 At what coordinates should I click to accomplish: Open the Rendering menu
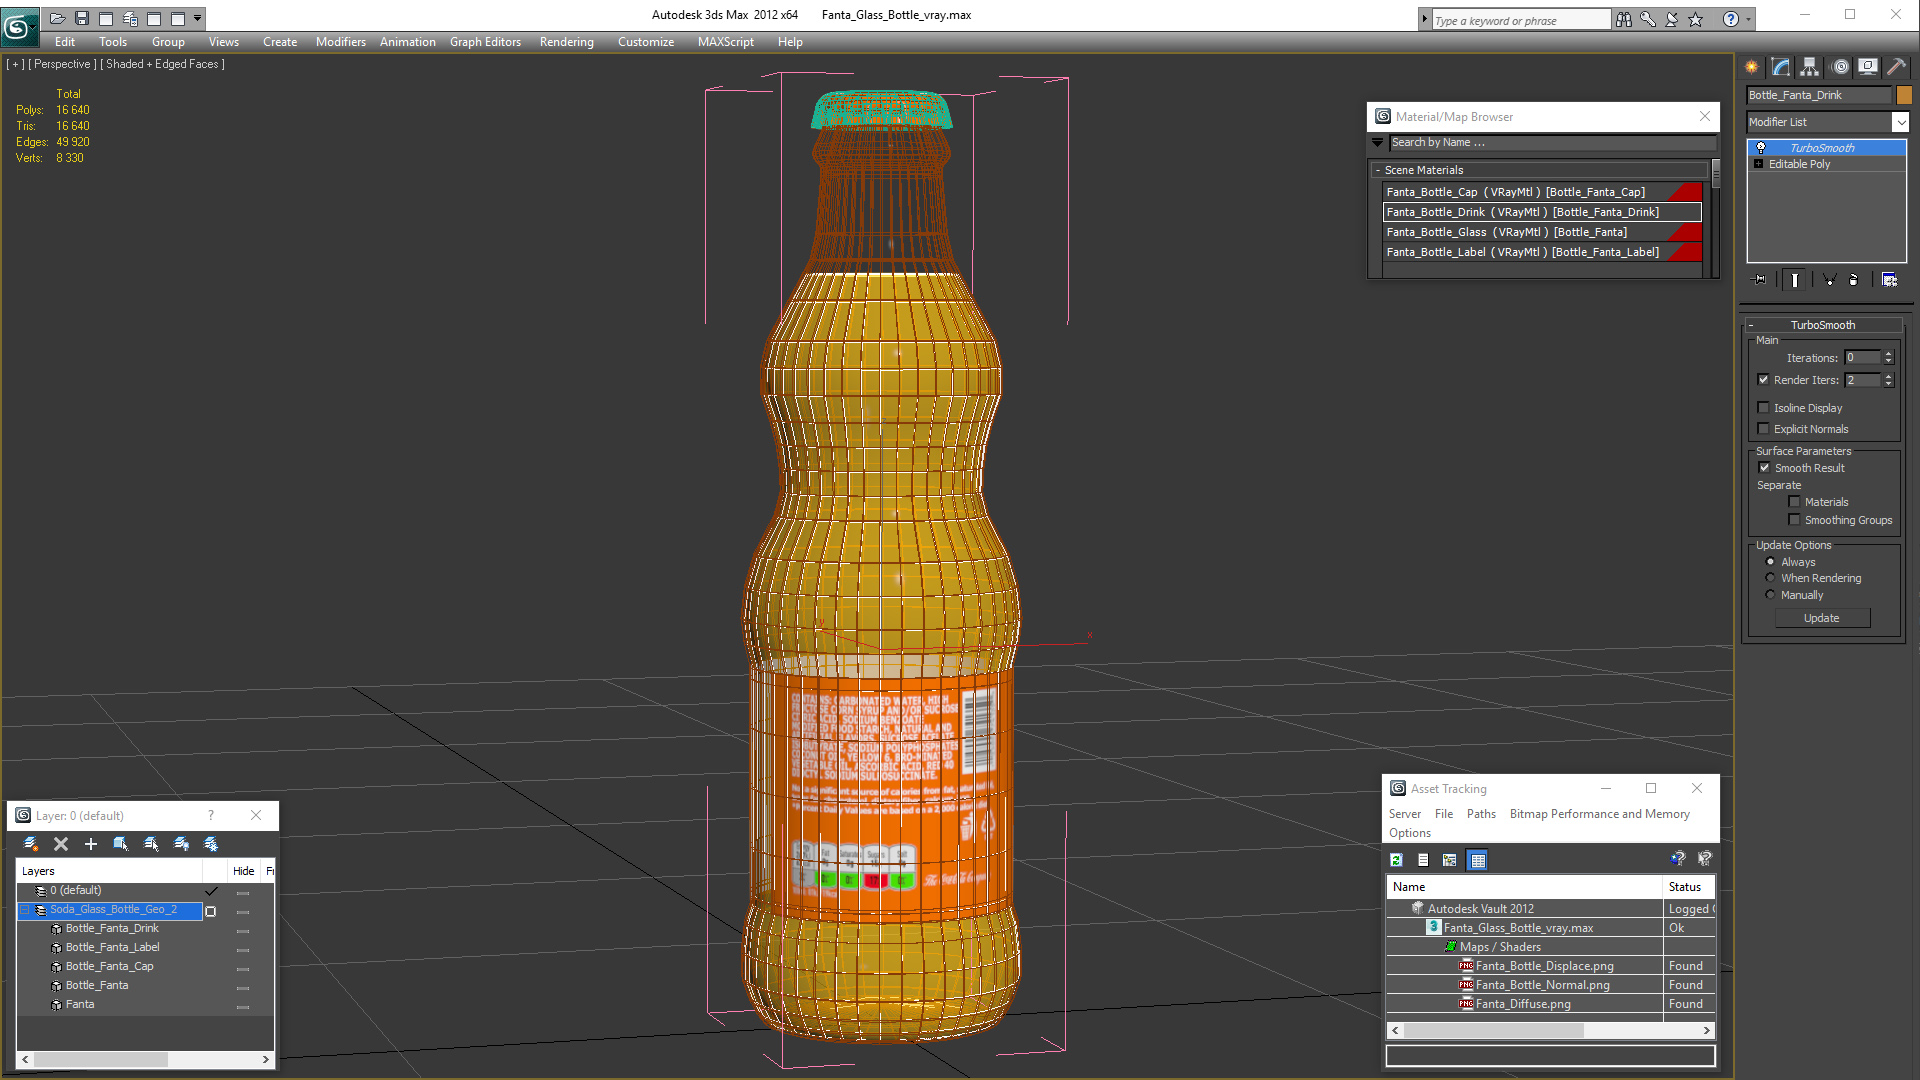[x=567, y=42]
